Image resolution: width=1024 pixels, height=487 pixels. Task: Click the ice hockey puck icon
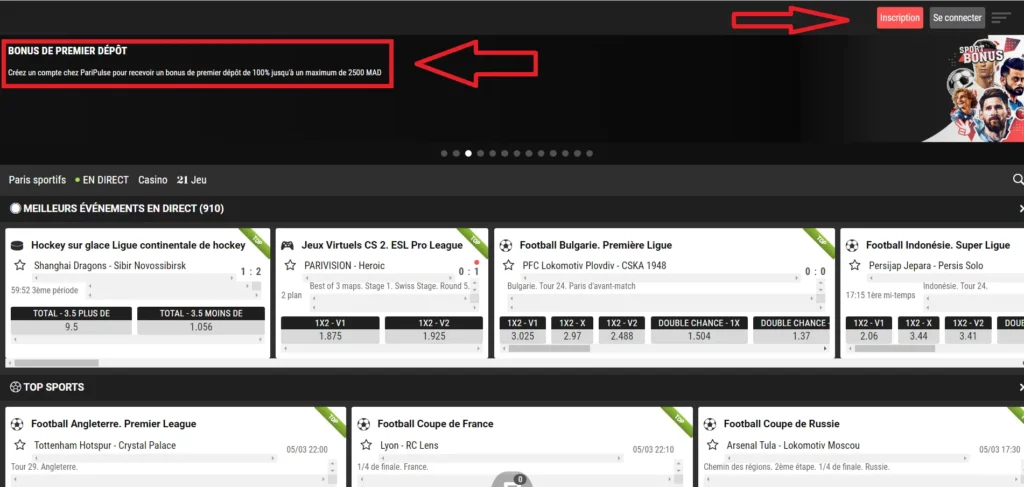[x=17, y=245]
